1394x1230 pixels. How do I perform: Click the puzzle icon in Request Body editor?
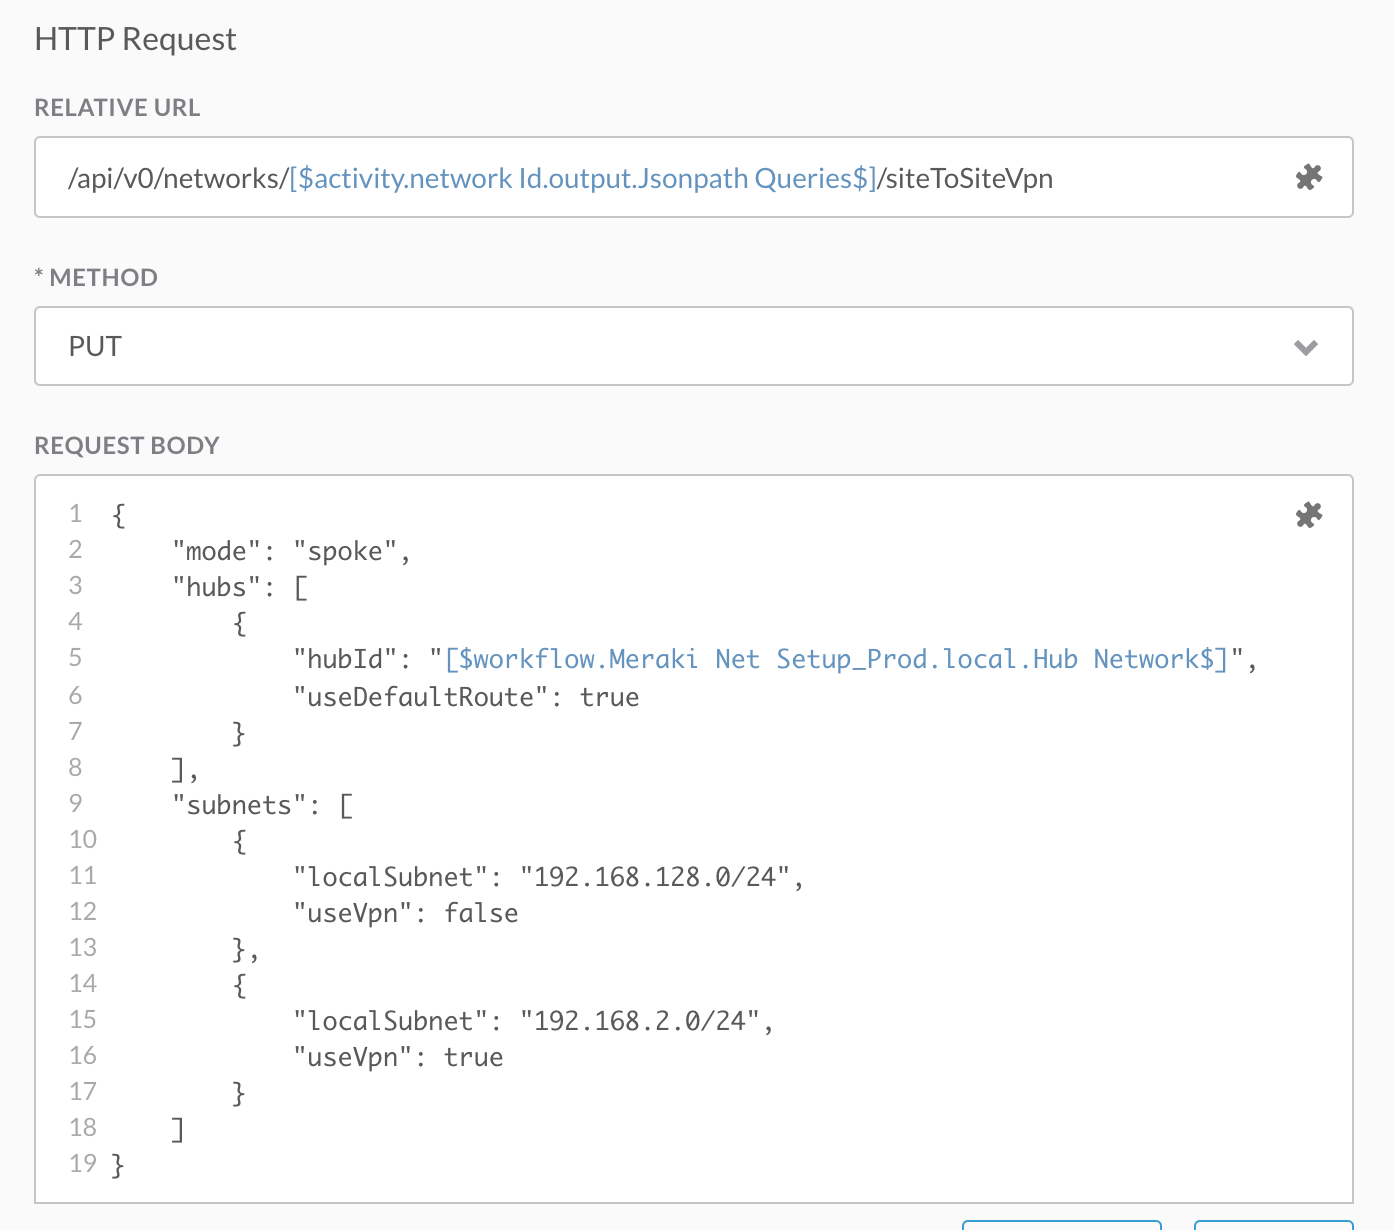[1308, 515]
